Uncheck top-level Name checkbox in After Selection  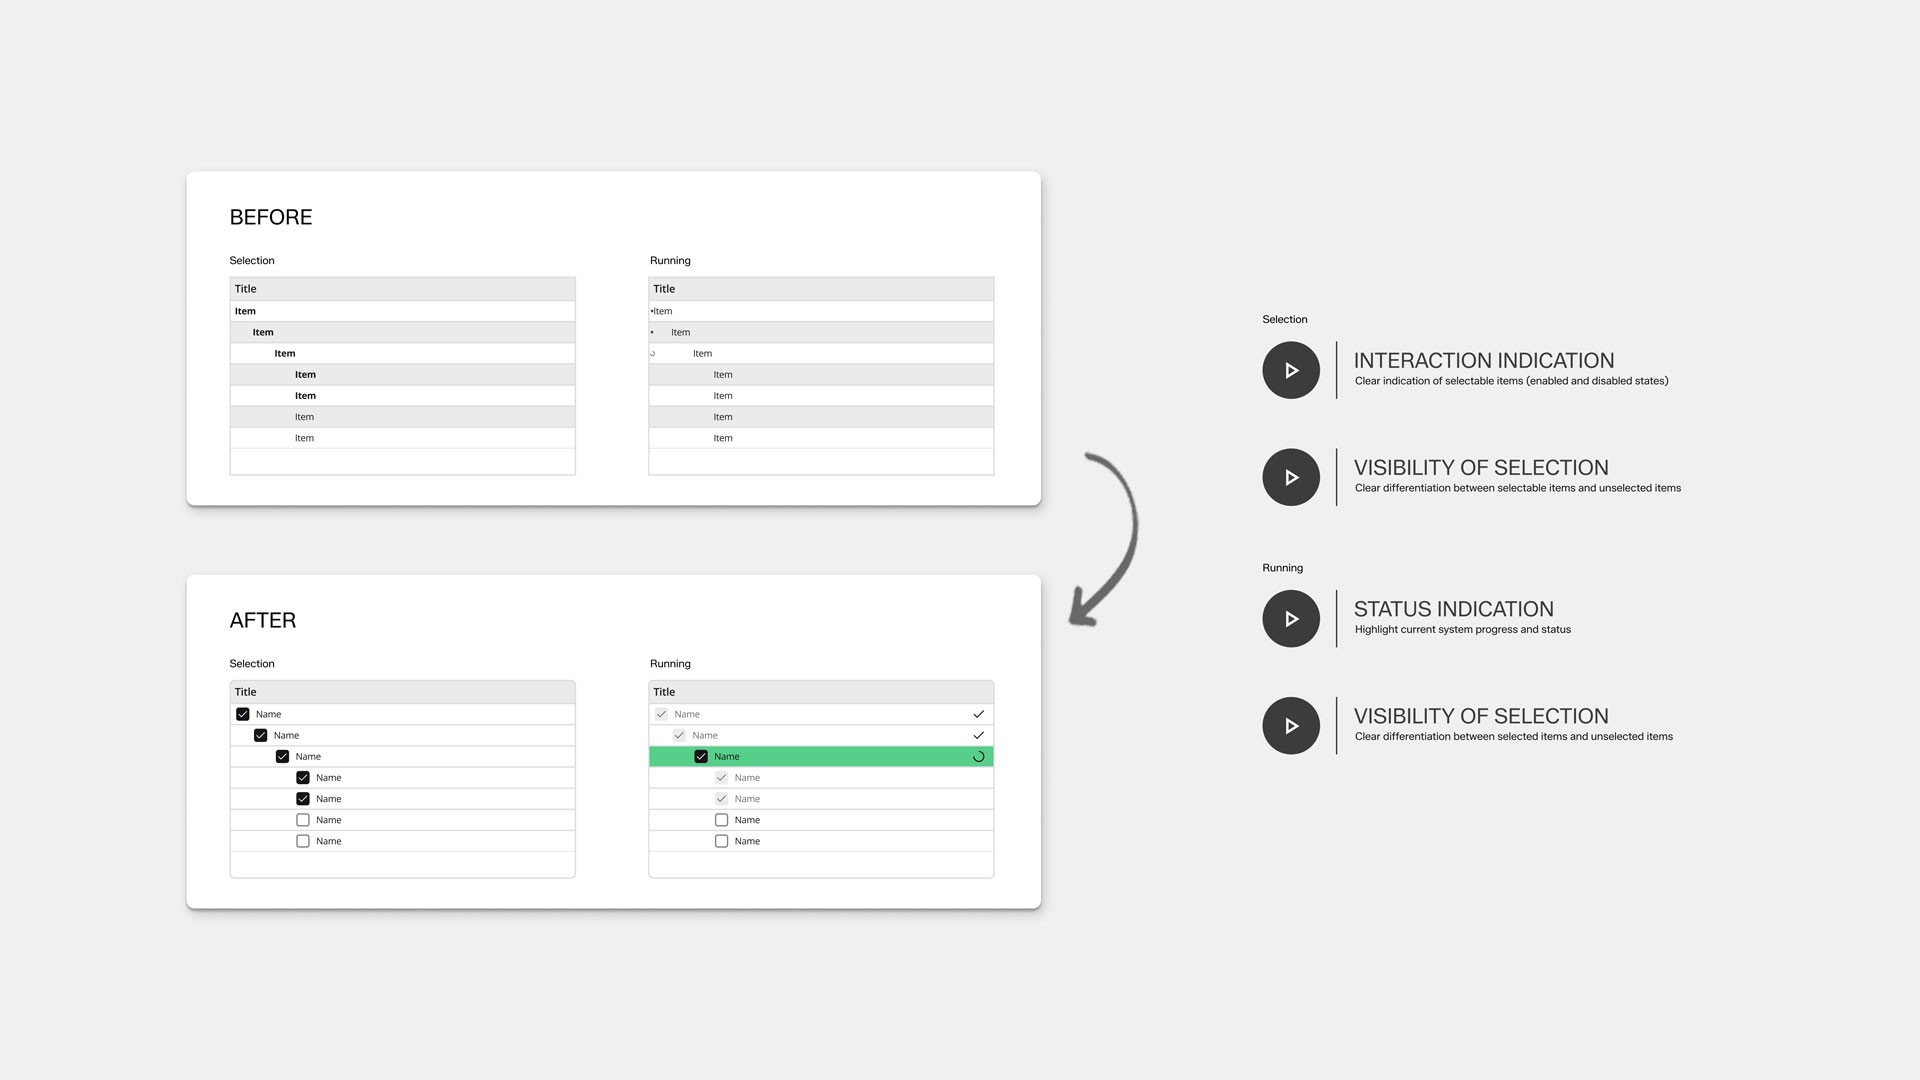(243, 714)
